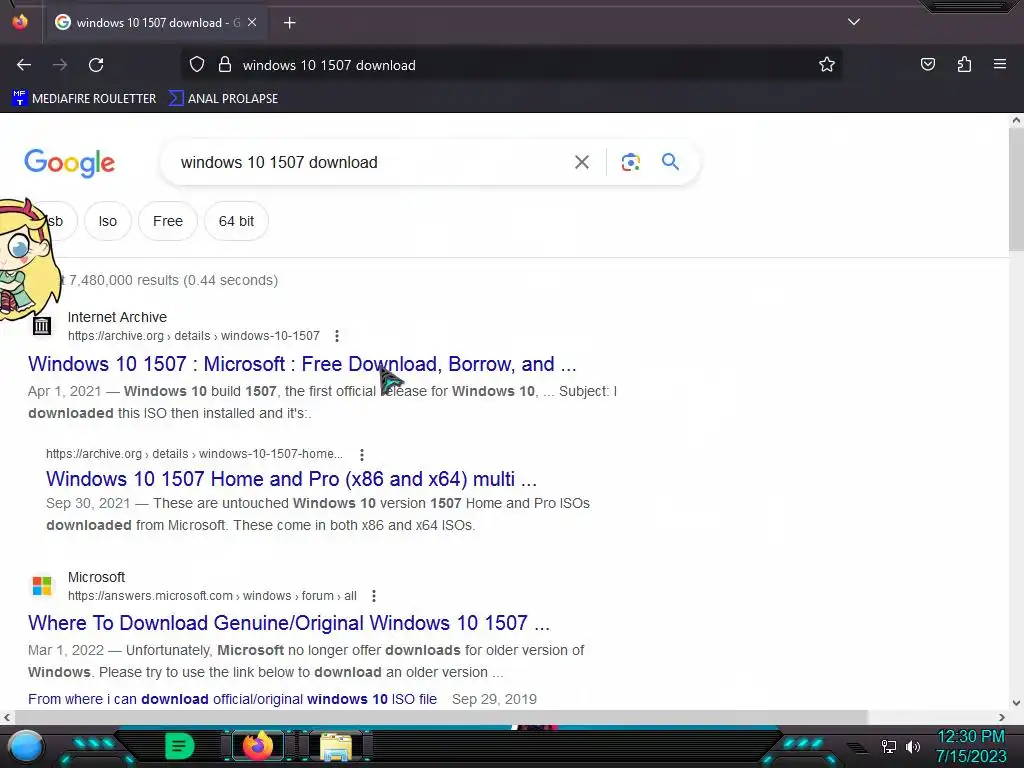Image resolution: width=1024 pixels, height=768 pixels.
Task: Open File Explorer from the taskbar
Action: 336,747
